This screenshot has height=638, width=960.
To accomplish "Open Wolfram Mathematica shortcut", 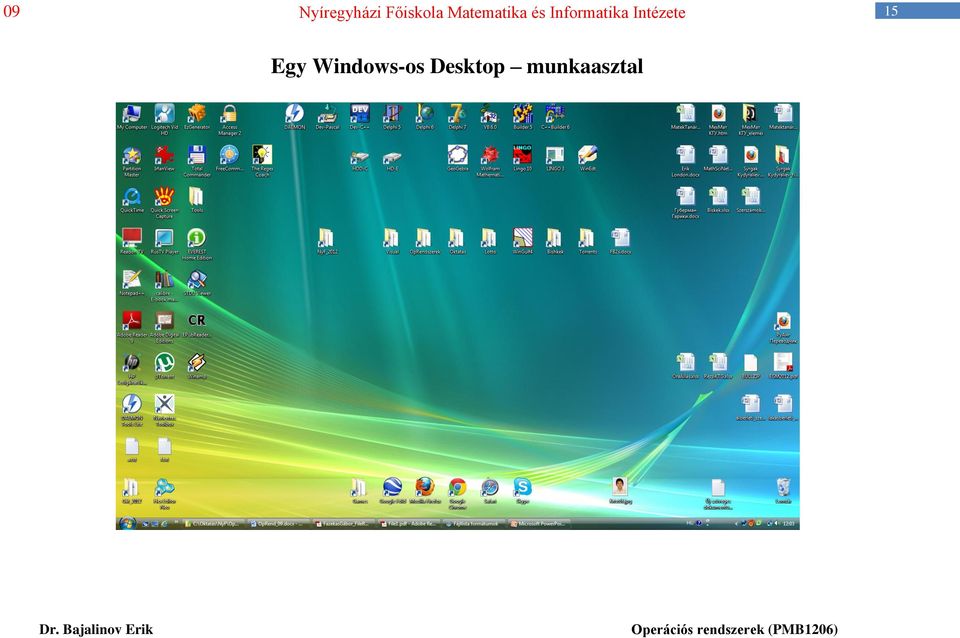I will tap(489, 161).
